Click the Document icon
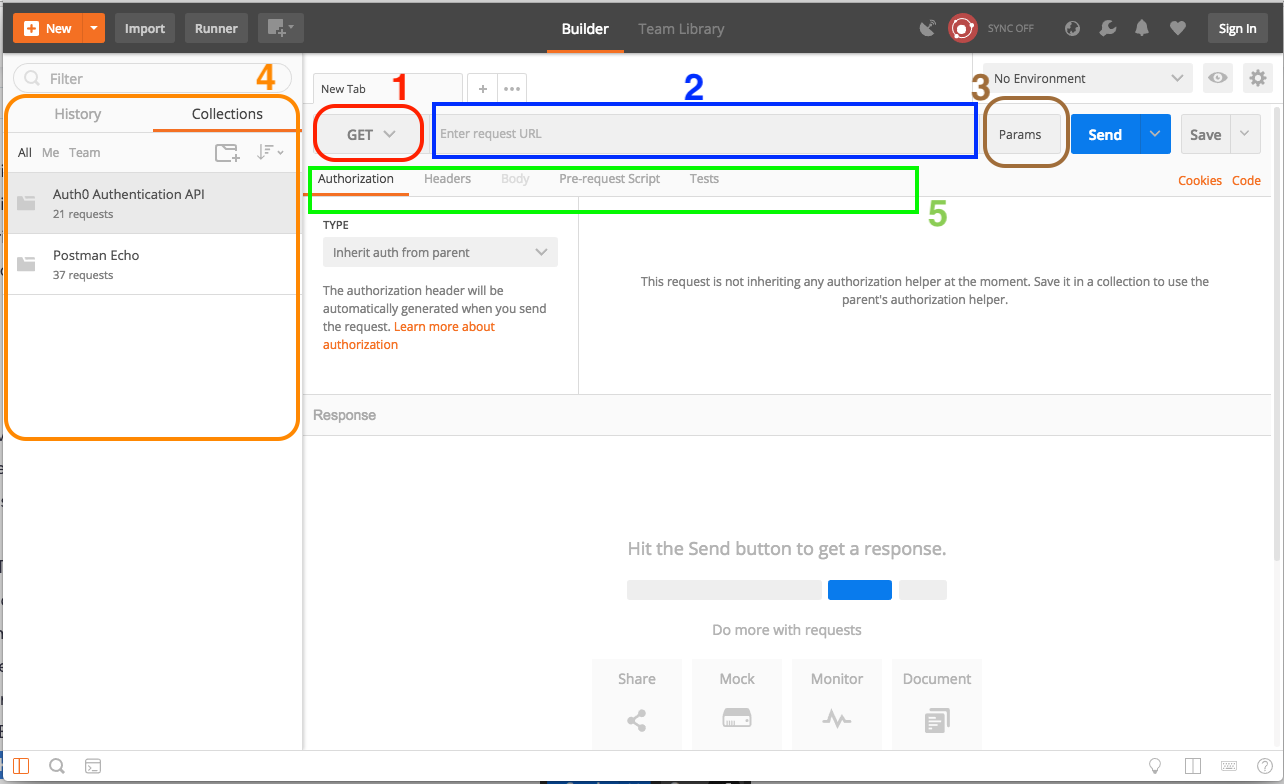This screenshot has height=784, width=1284. point(937,719)
